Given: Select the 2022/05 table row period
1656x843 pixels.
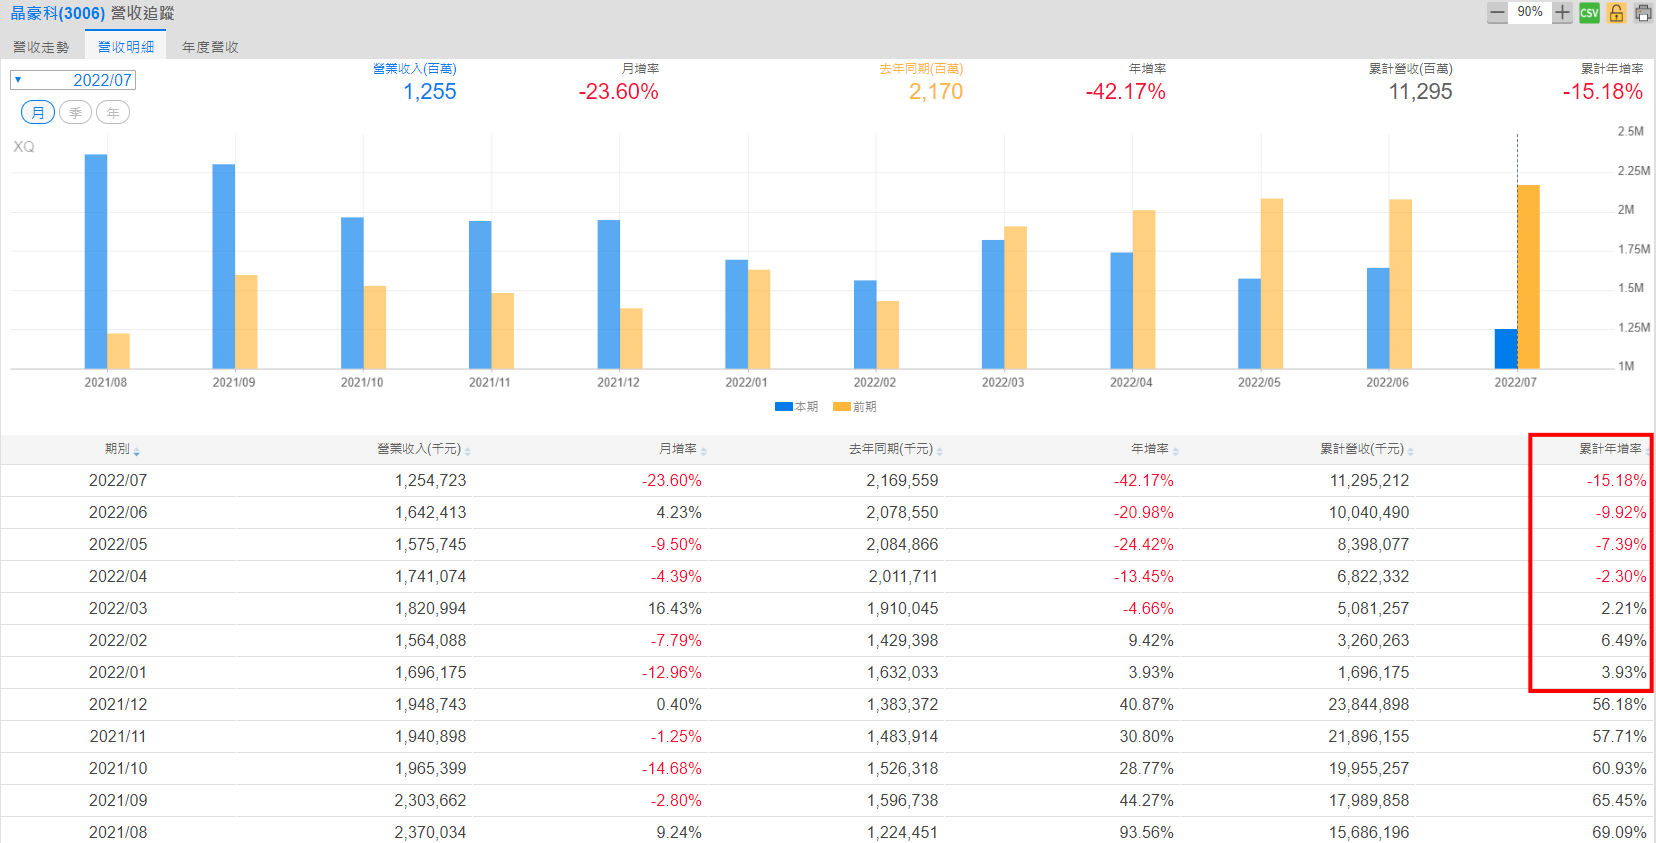Looking at the screenshot, I should click(x=118, y=545).
